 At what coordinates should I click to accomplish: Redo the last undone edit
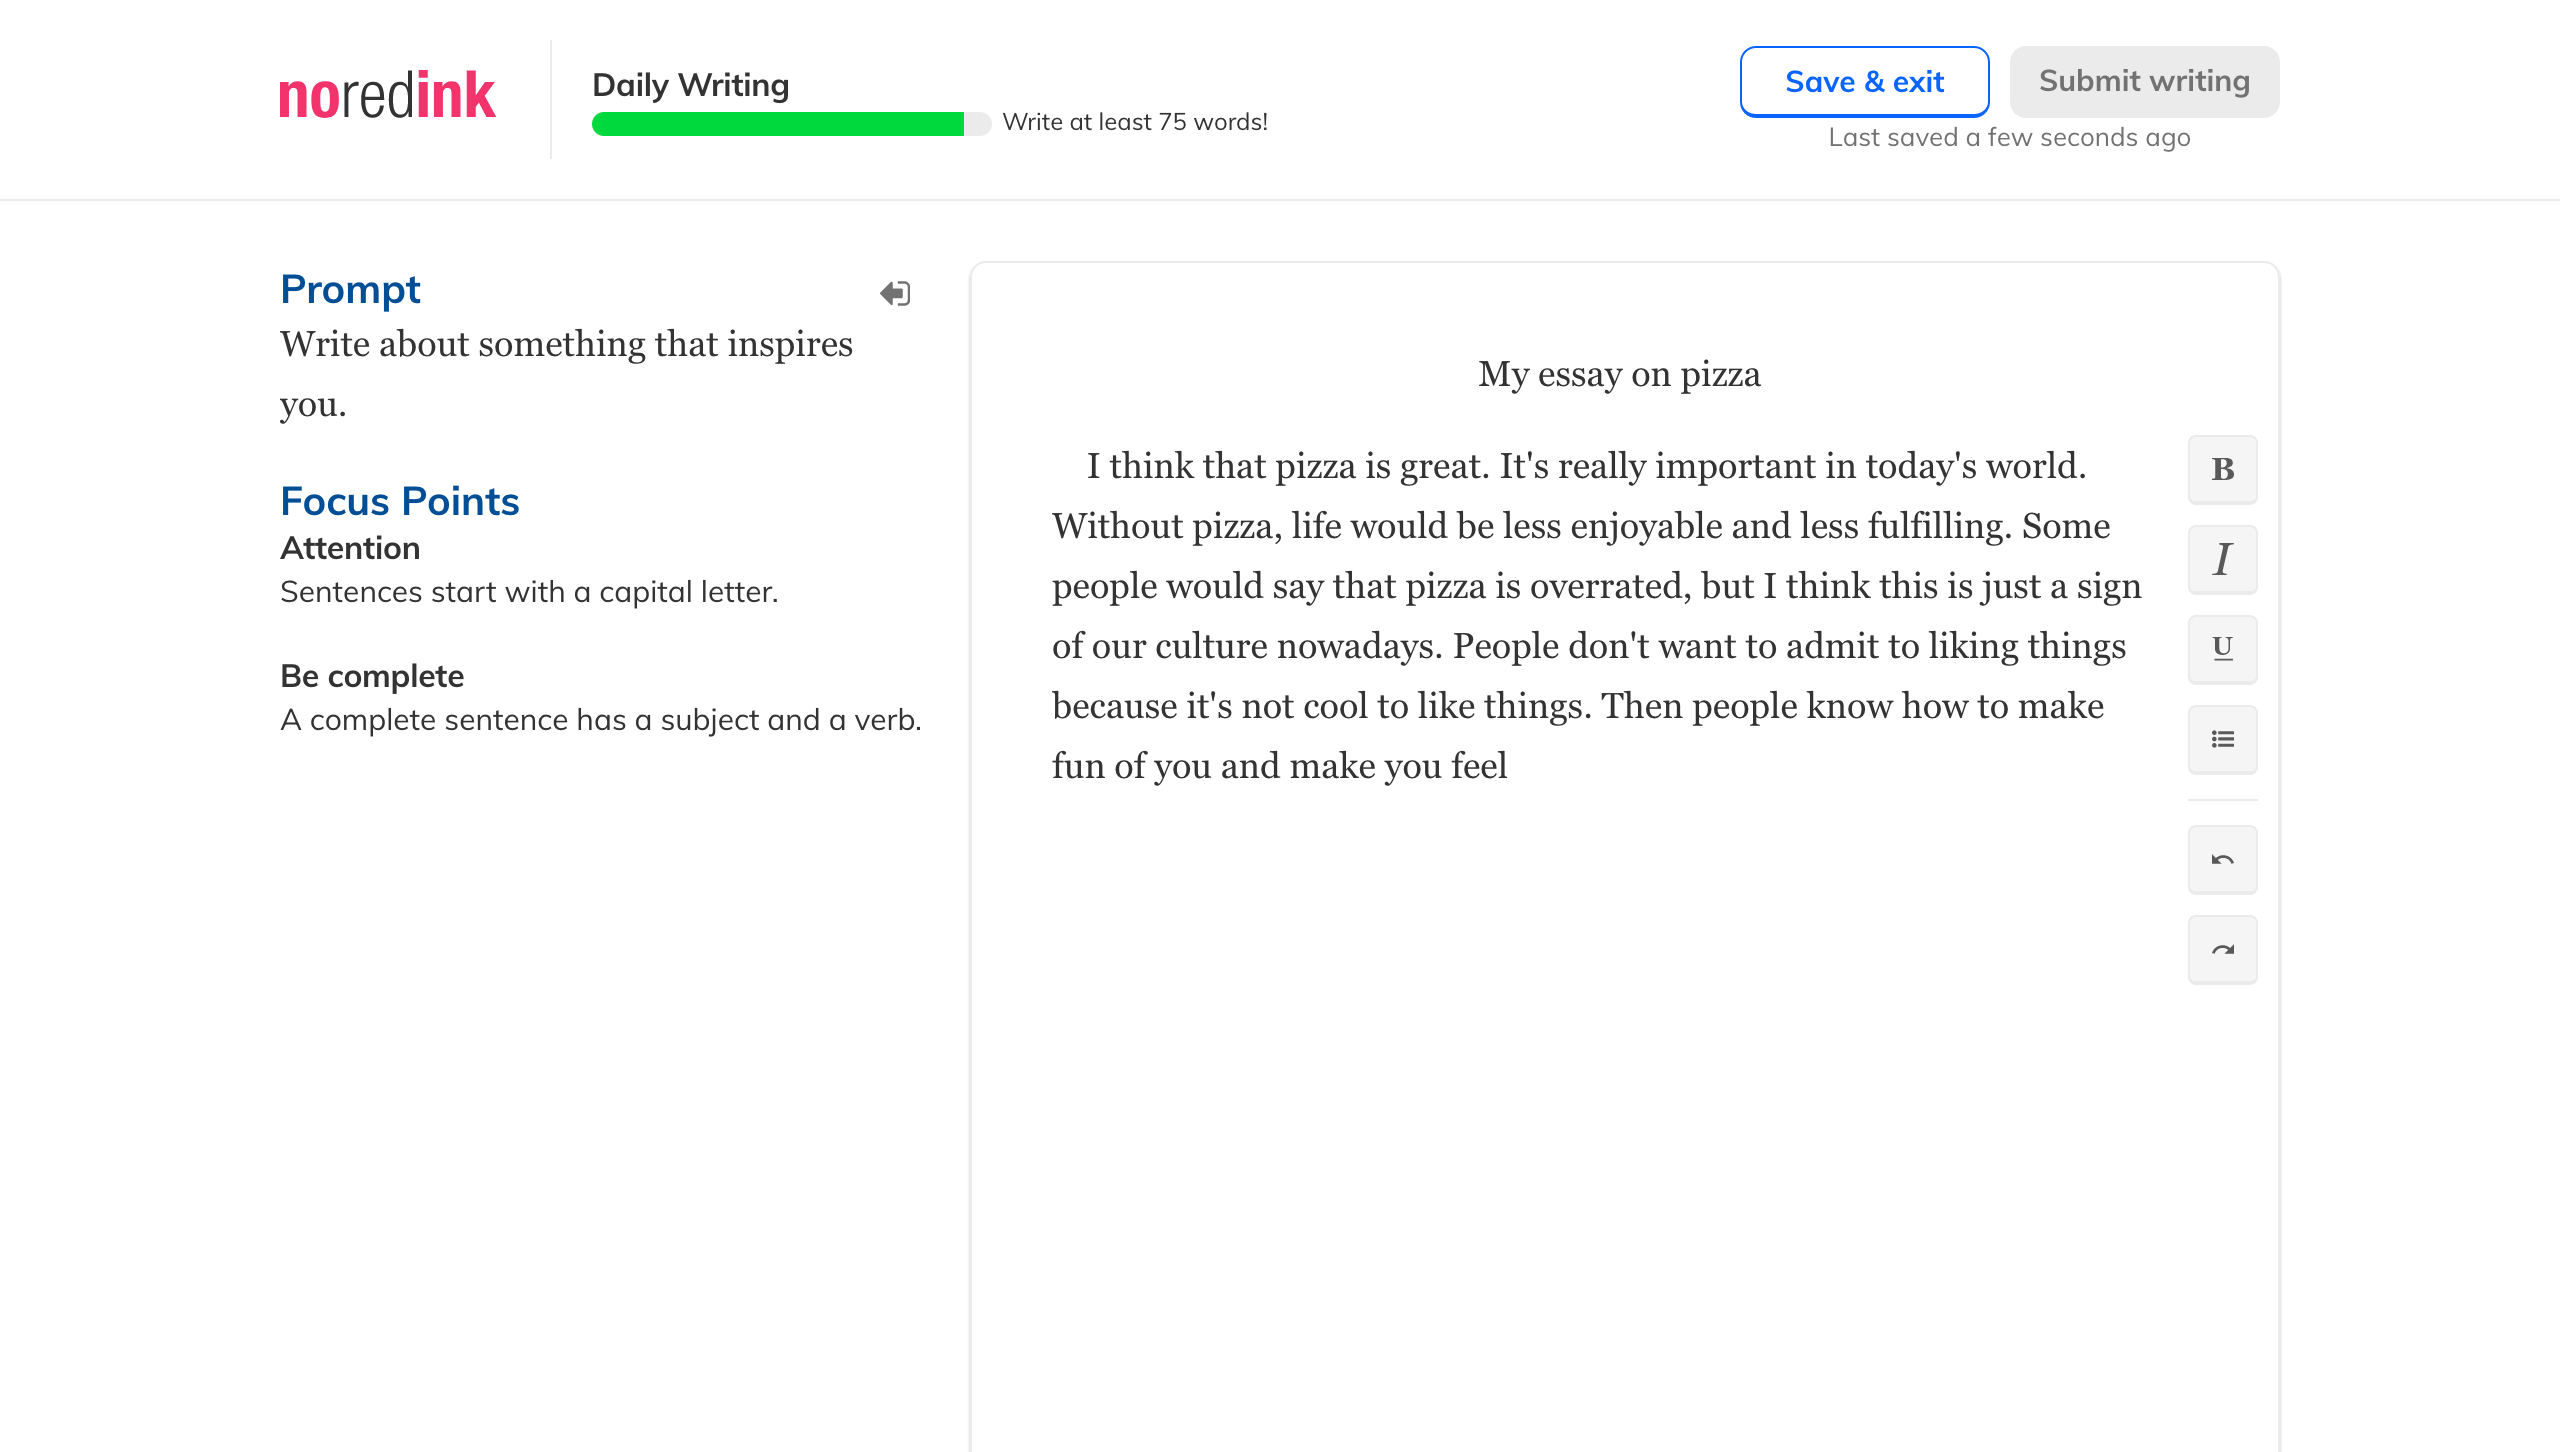point(2222,949)
